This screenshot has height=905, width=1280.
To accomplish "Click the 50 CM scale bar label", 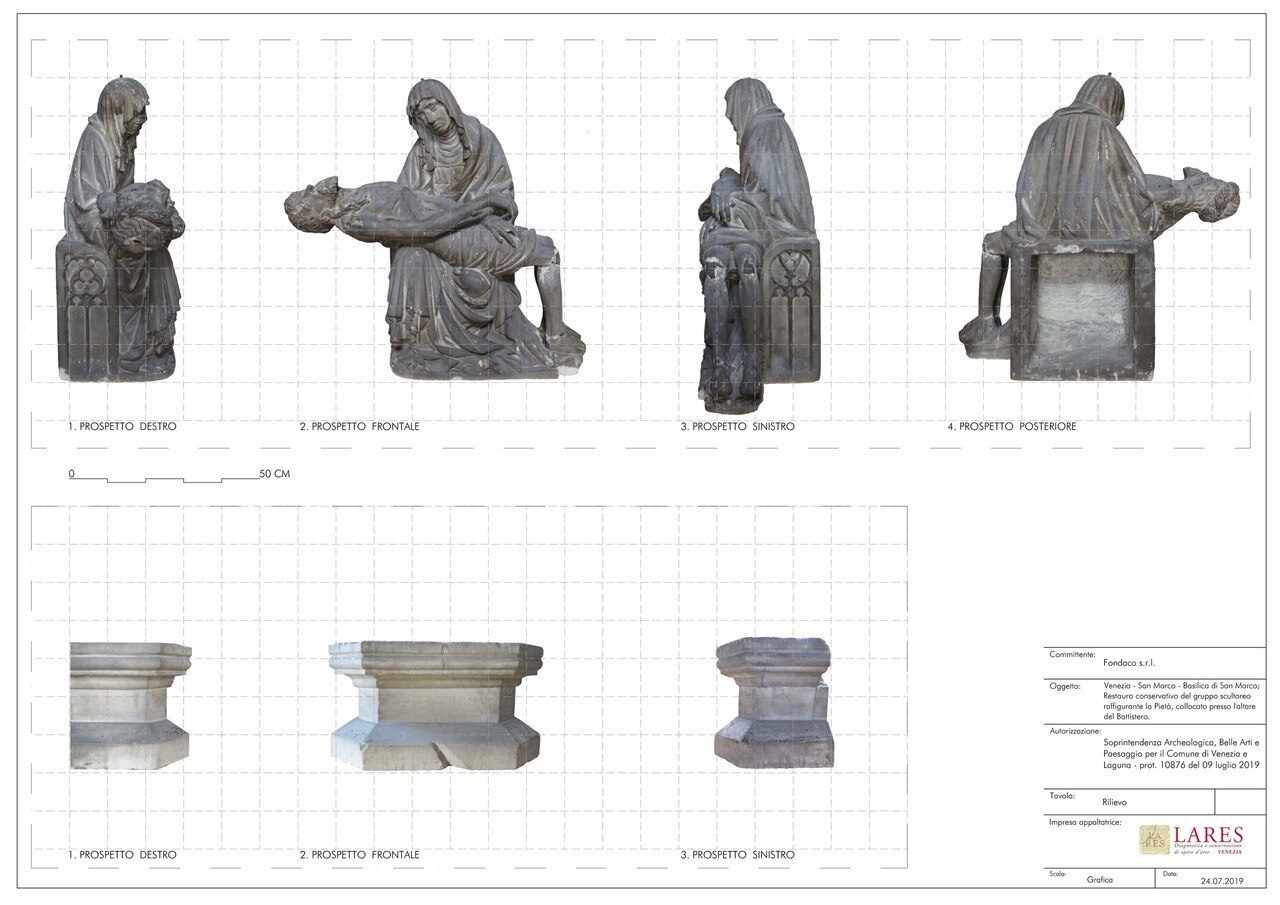I will pyautogui.click(x=274, y=474).
